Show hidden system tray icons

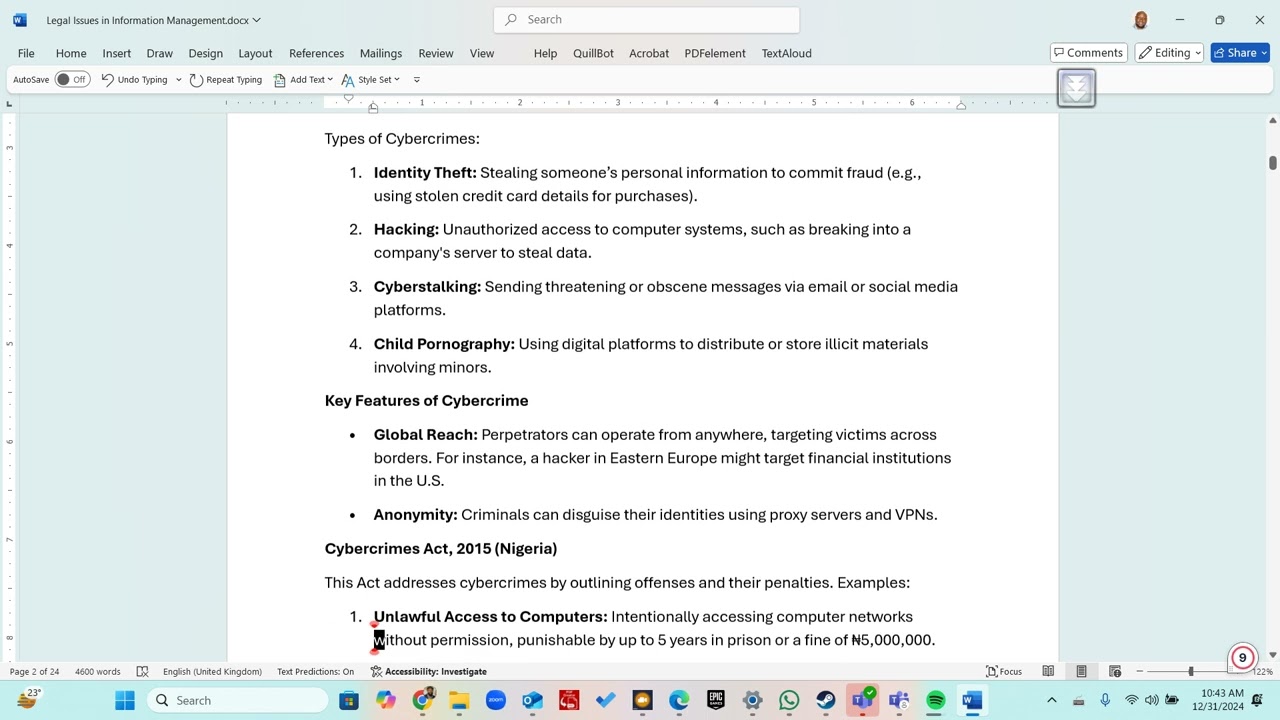[1051, 700]
